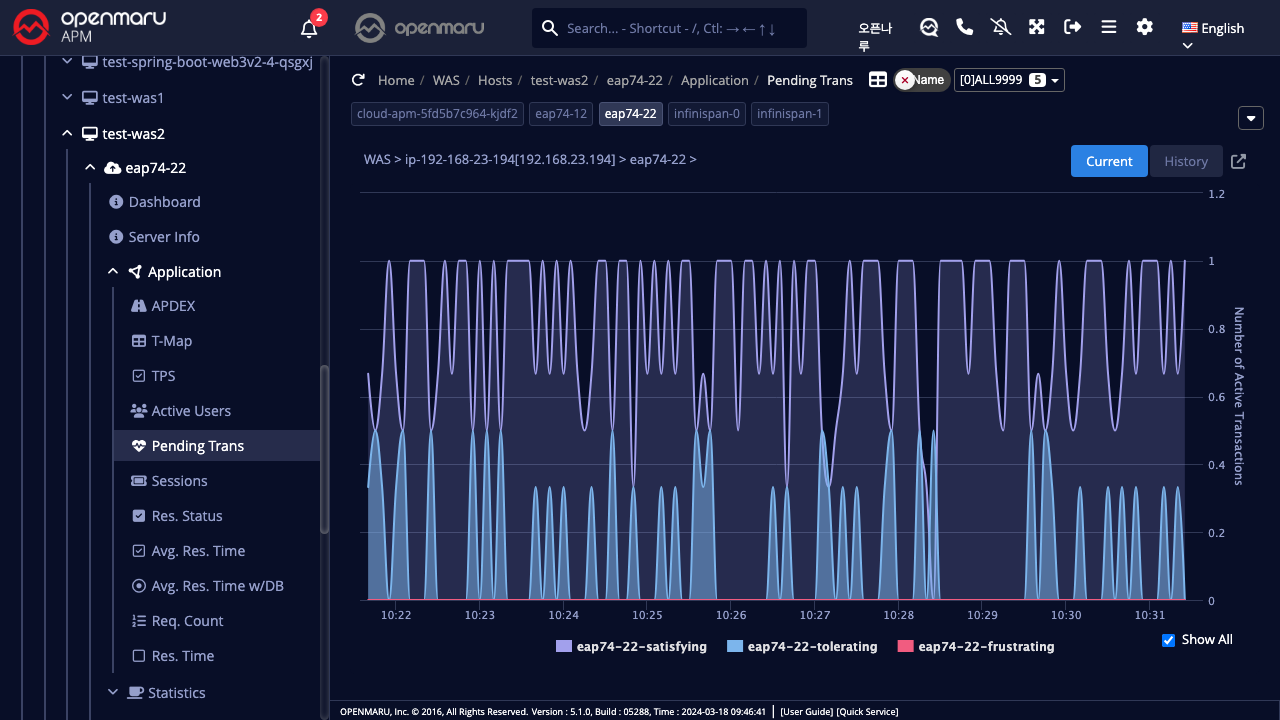Click the muted alarm bell icon

(1000, 27)
